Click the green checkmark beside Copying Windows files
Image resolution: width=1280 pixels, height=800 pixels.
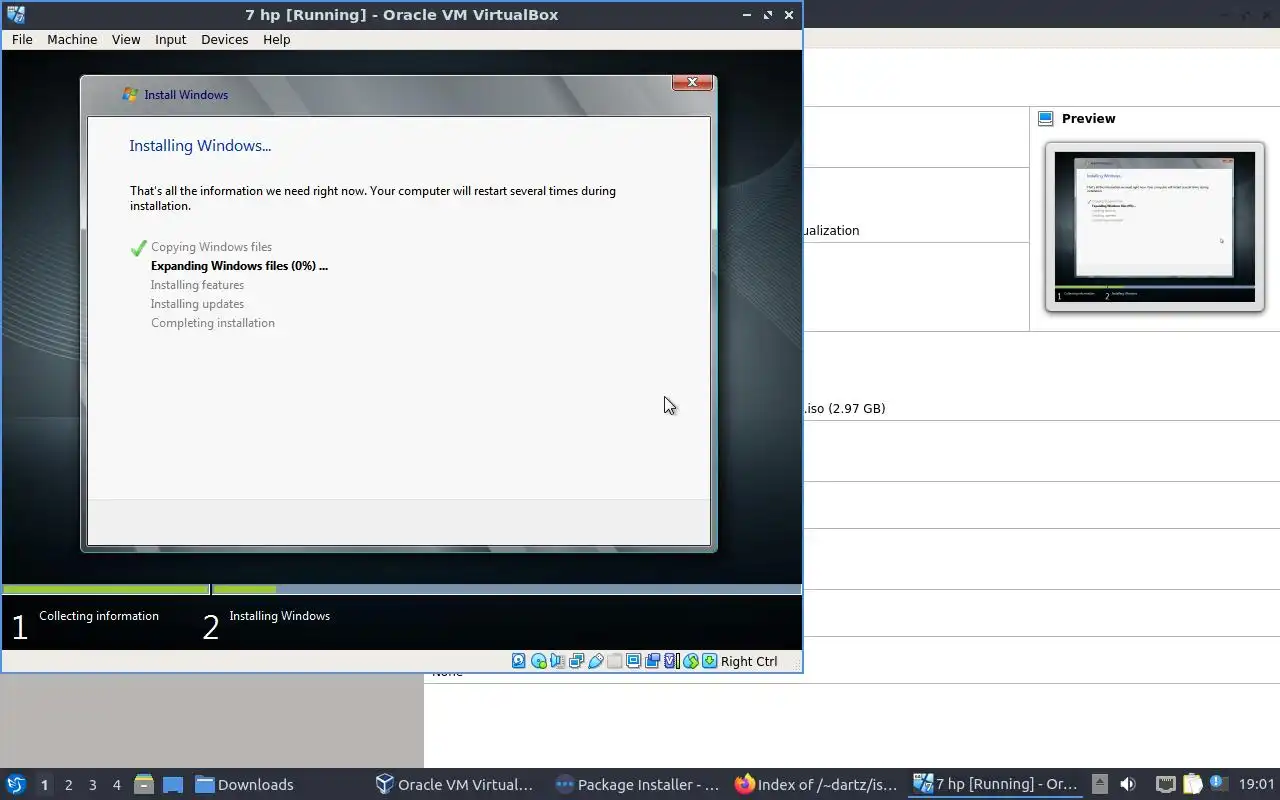[x=138, y=248]
